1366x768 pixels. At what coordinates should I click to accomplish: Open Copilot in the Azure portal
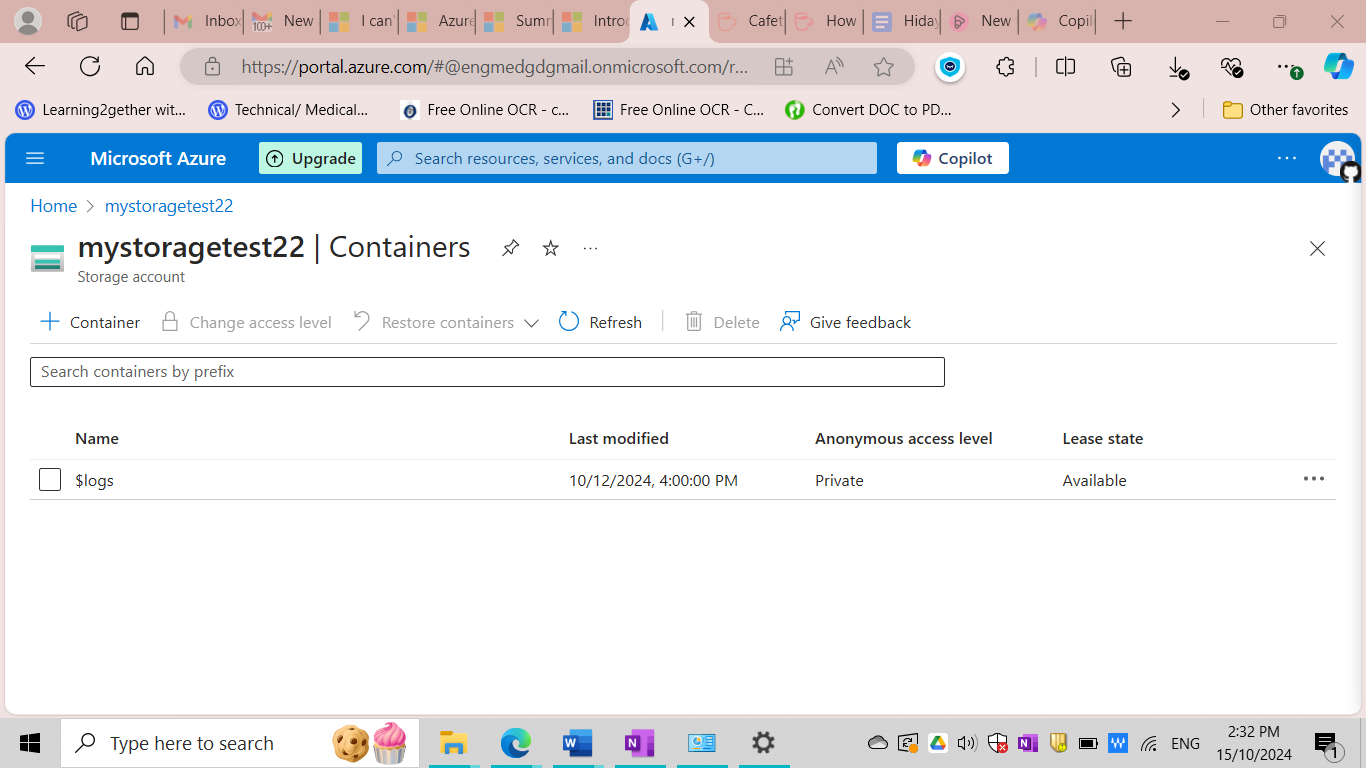[951, 158]
